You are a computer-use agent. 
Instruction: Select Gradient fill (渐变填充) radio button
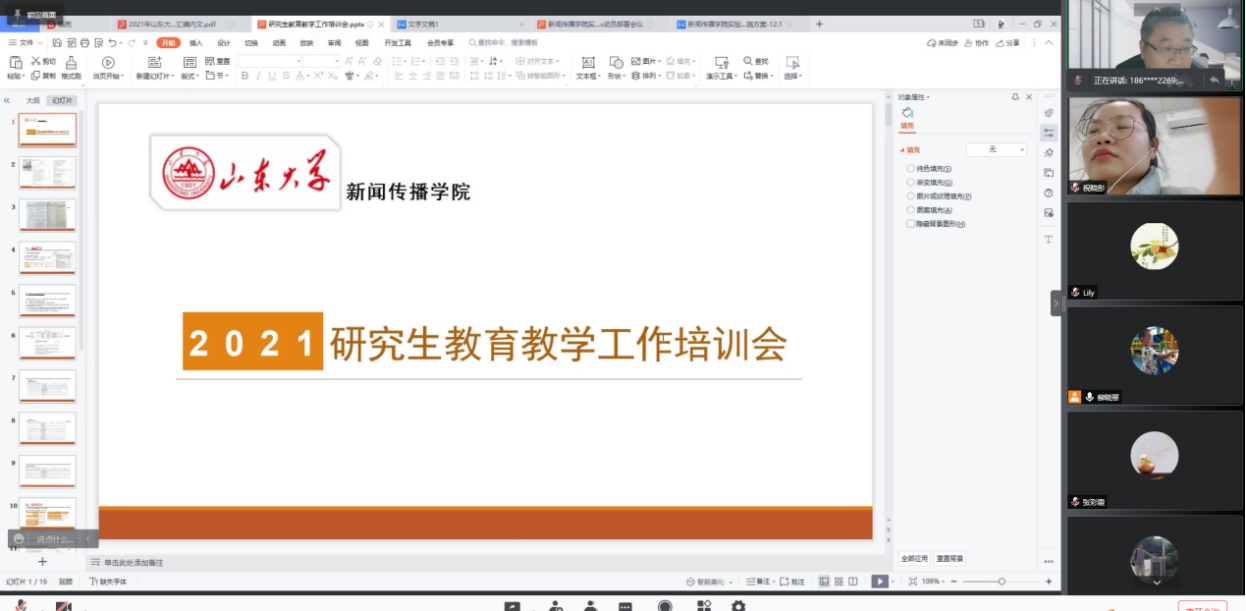point(910,183)
